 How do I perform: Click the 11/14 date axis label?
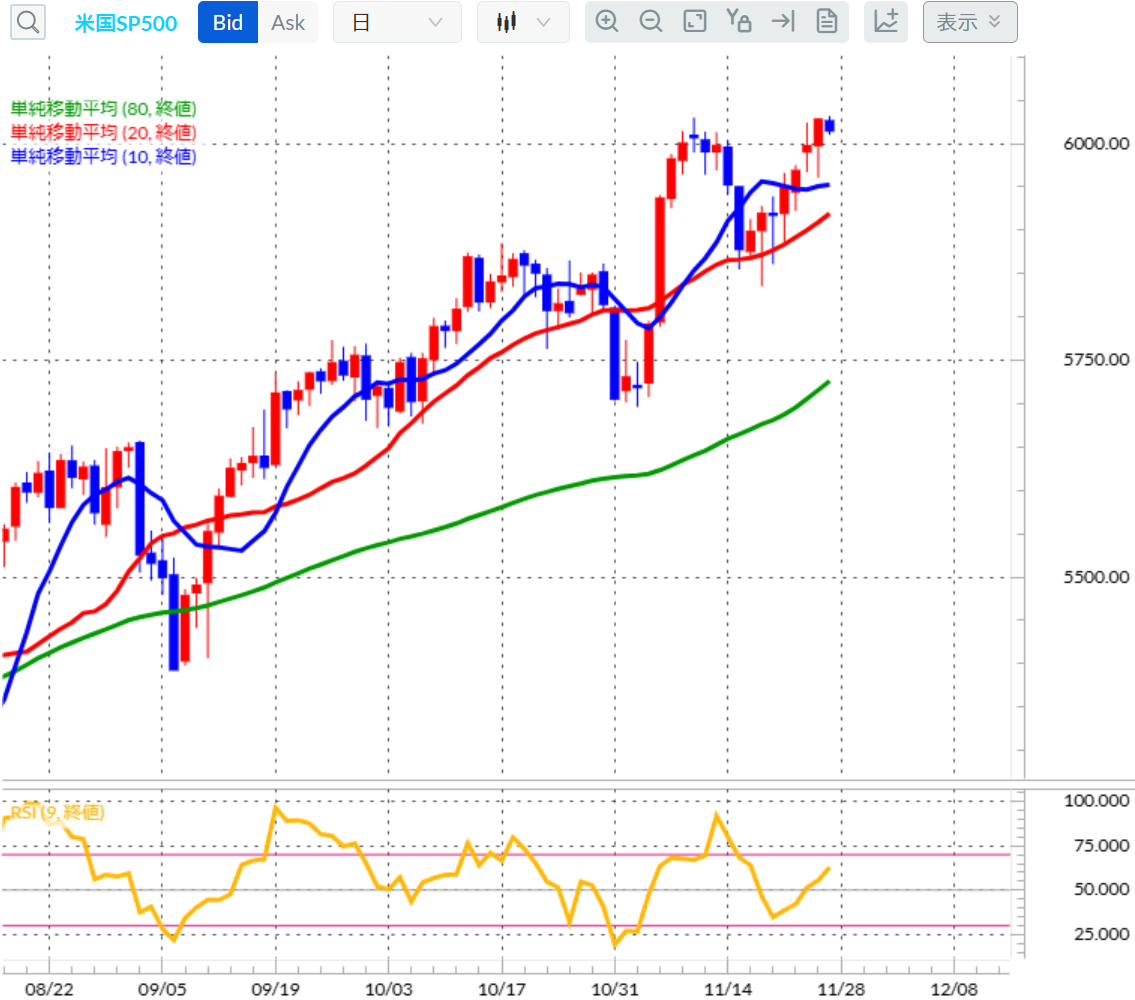point(728,989)
